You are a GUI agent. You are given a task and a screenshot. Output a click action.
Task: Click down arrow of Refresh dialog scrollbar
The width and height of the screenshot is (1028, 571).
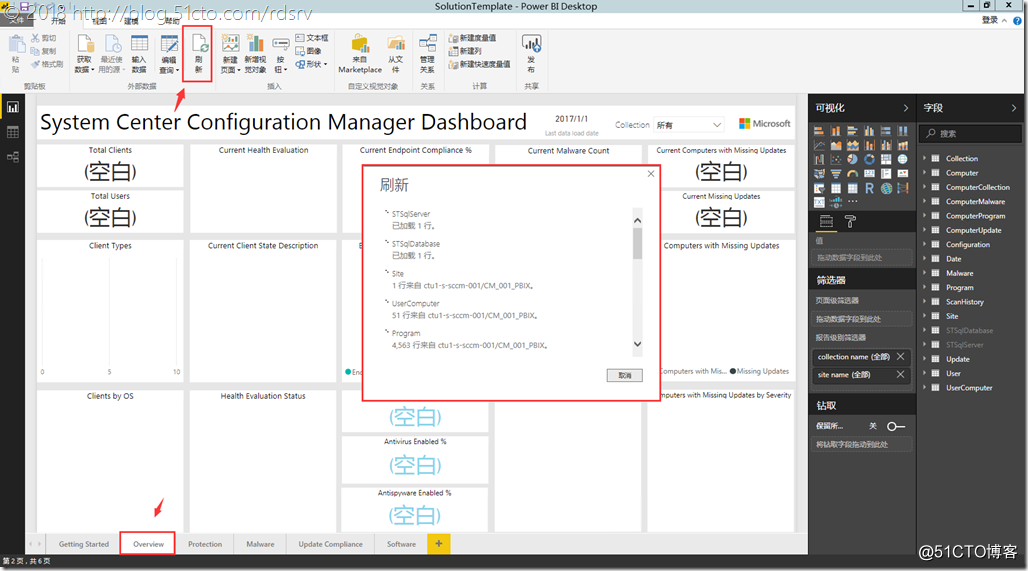(x=637, y=344)
